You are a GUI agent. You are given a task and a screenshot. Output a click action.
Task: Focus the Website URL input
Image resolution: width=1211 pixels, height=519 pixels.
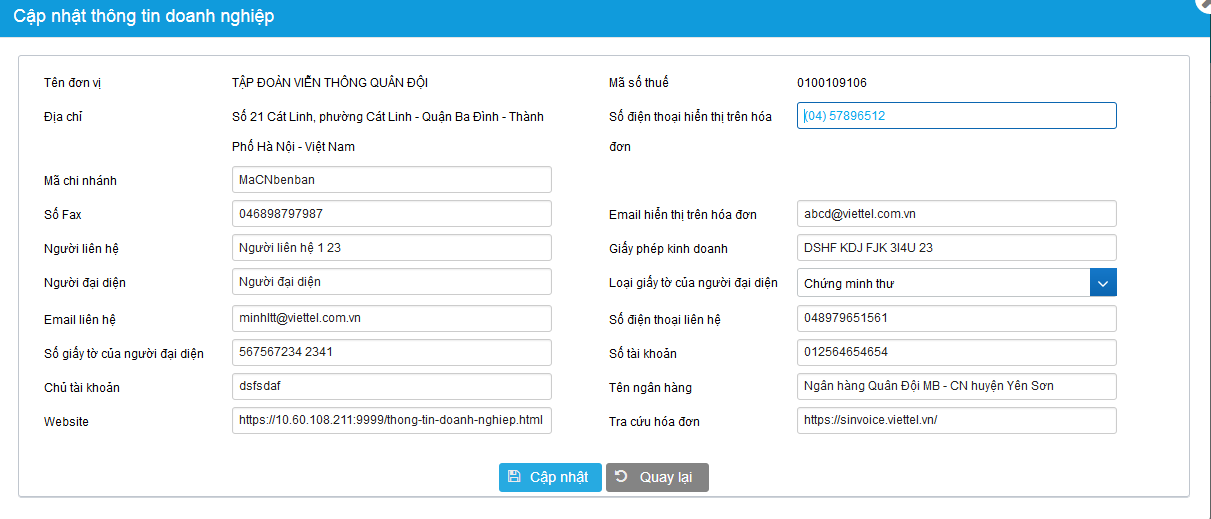[391, 421]
